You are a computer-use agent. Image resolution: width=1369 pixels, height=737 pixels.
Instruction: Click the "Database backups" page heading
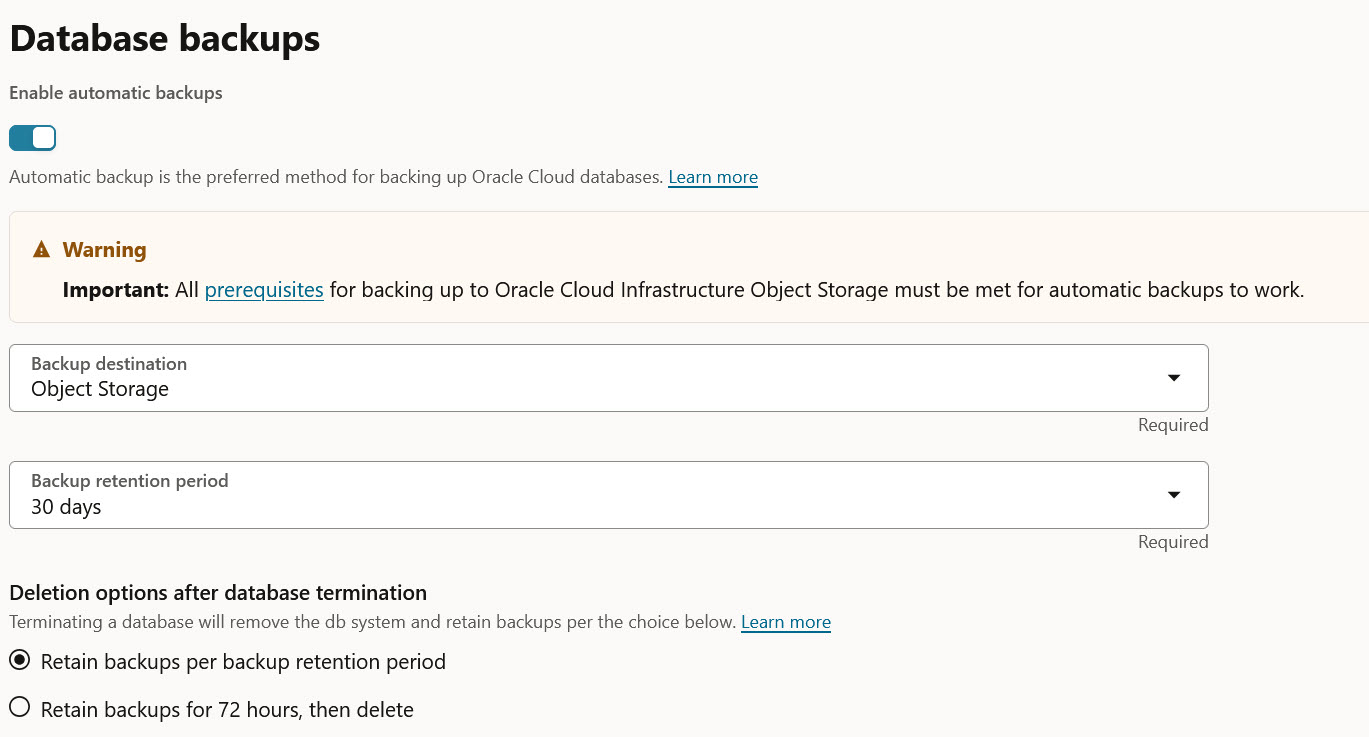pyautogui.click(x=164, y=38)
